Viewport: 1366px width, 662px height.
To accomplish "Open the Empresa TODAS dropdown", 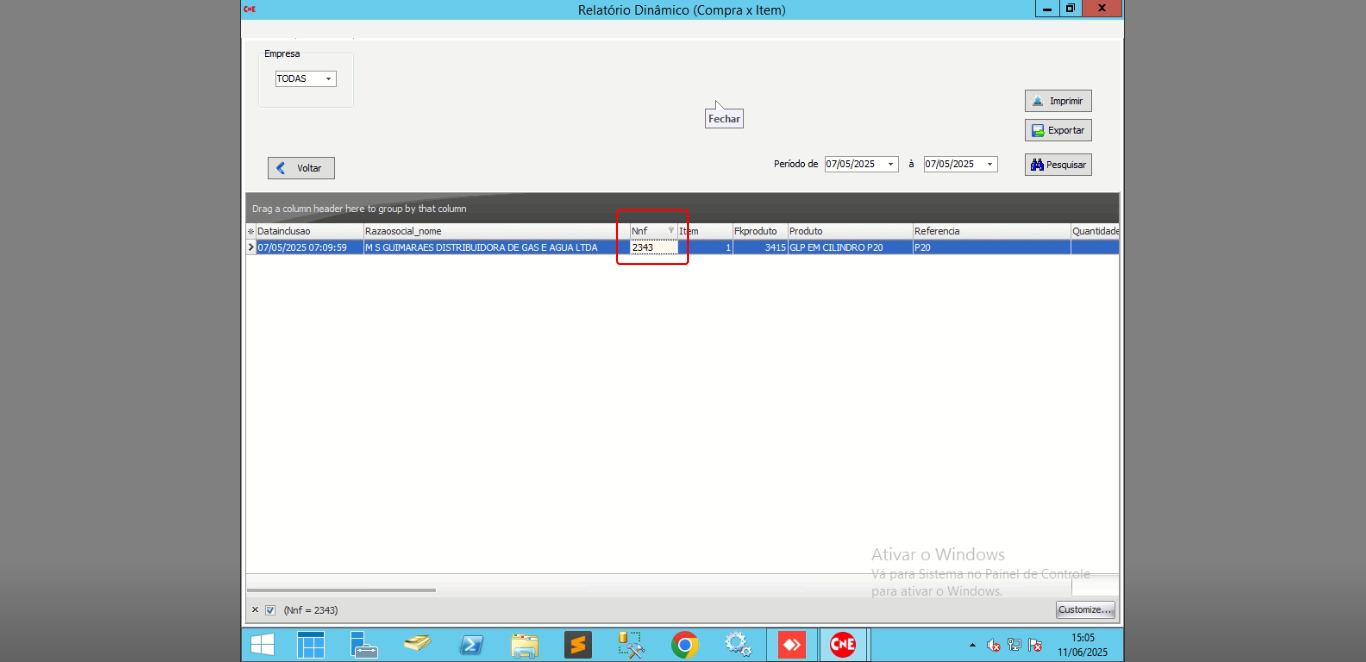I will click(x=328, y=79).
